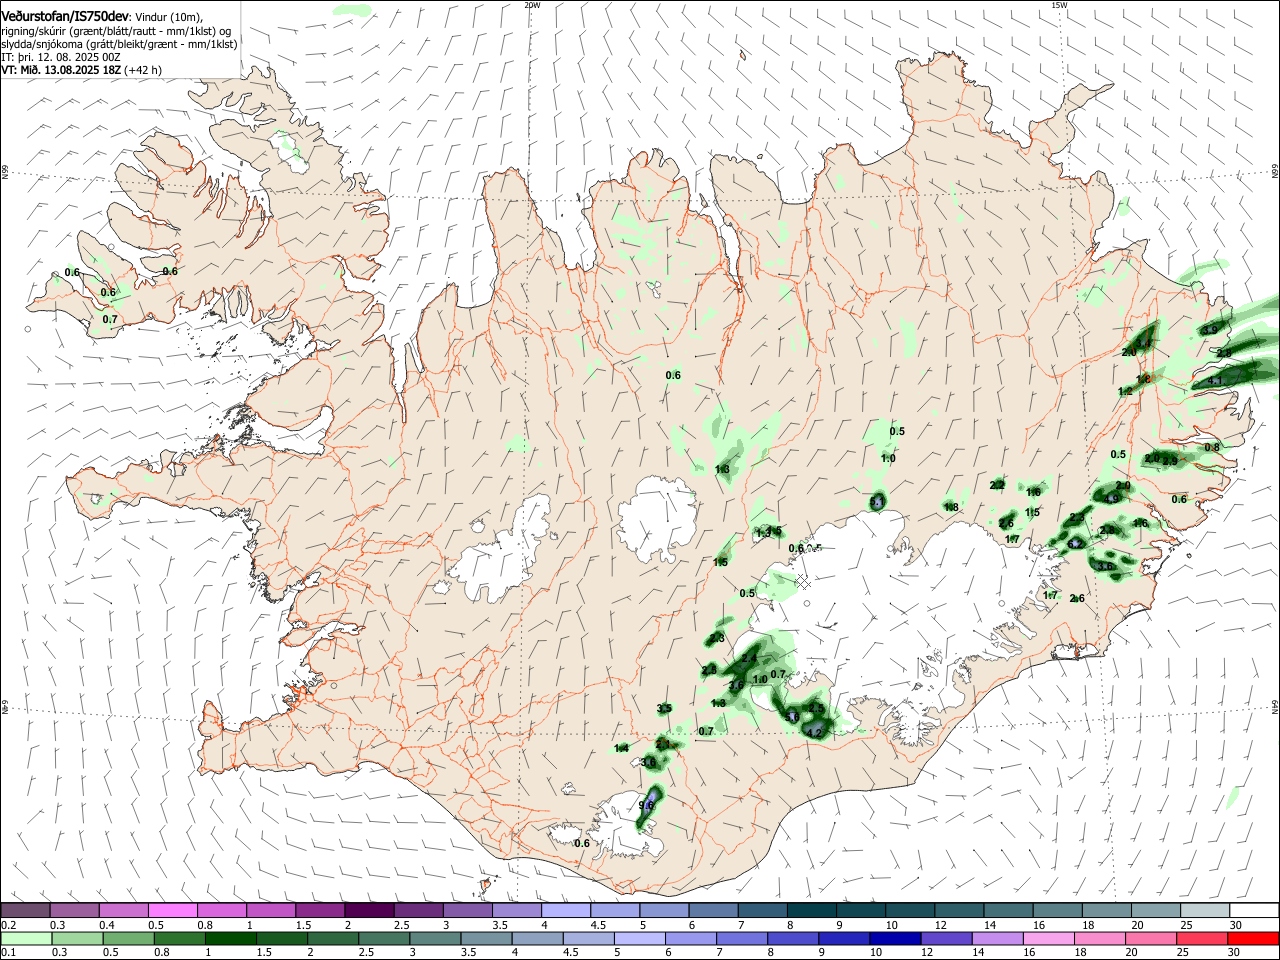This screenshot has height=960, width=1280.
Task: Select the 'IT: þri. 12. 08. 2025 00Z' line
Action: click(60, 57)
